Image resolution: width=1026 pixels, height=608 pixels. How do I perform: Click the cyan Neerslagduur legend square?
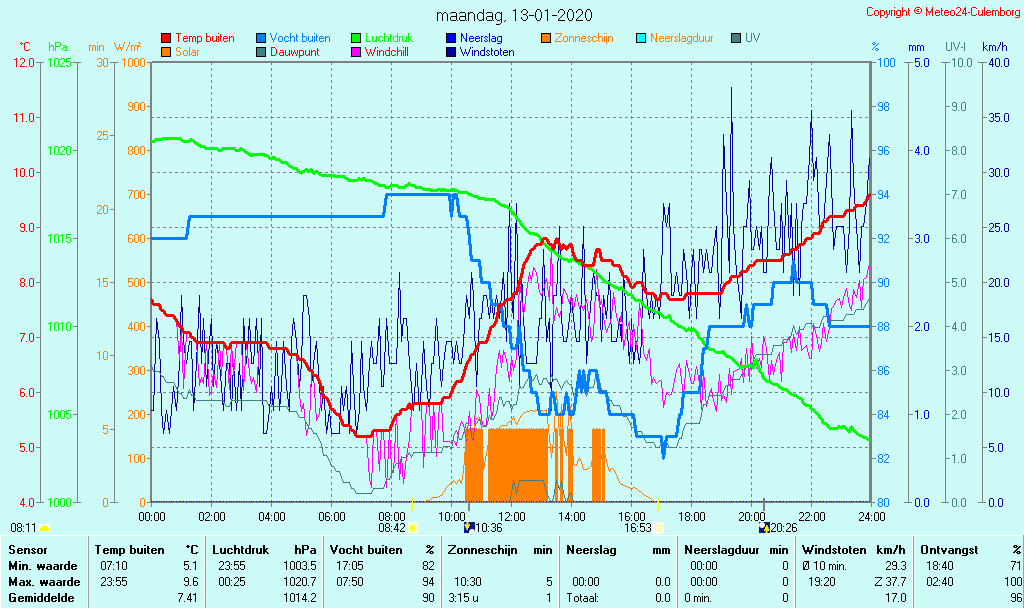(x=641, y=38)
